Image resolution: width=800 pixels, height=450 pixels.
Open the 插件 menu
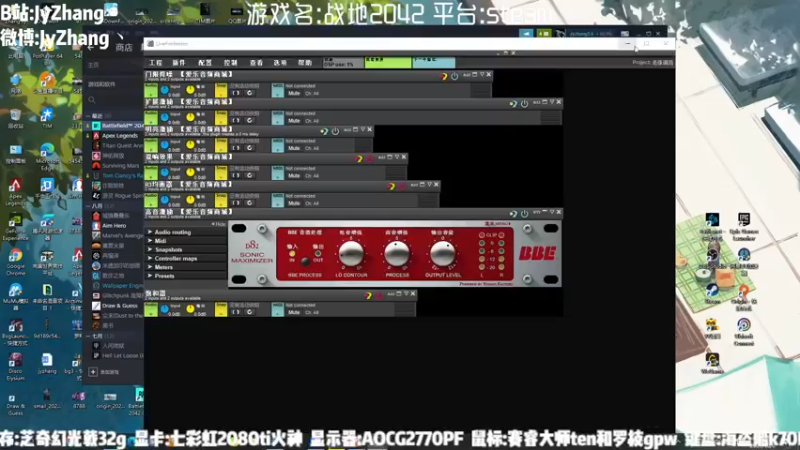coord(179,63)
